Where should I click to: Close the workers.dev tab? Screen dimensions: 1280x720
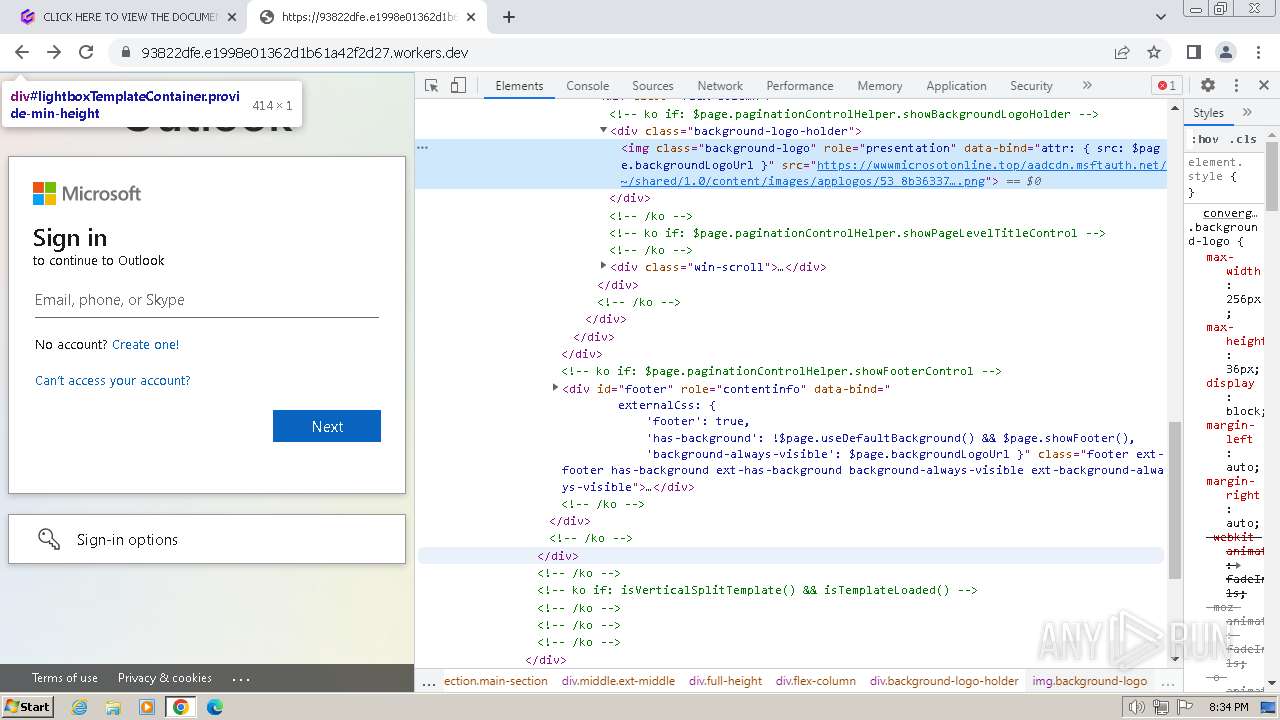(471, 17)
